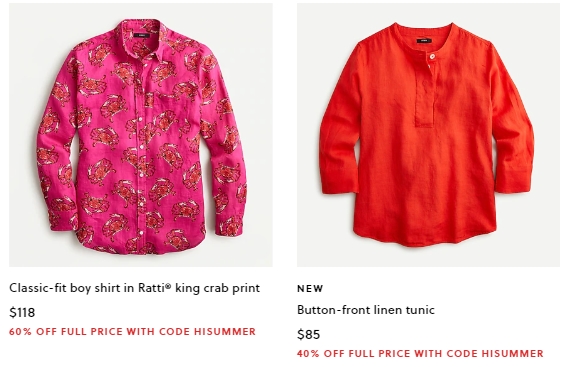Click the white button on the red tunic placket
570x367 pixels.
(x=432, y=56)
